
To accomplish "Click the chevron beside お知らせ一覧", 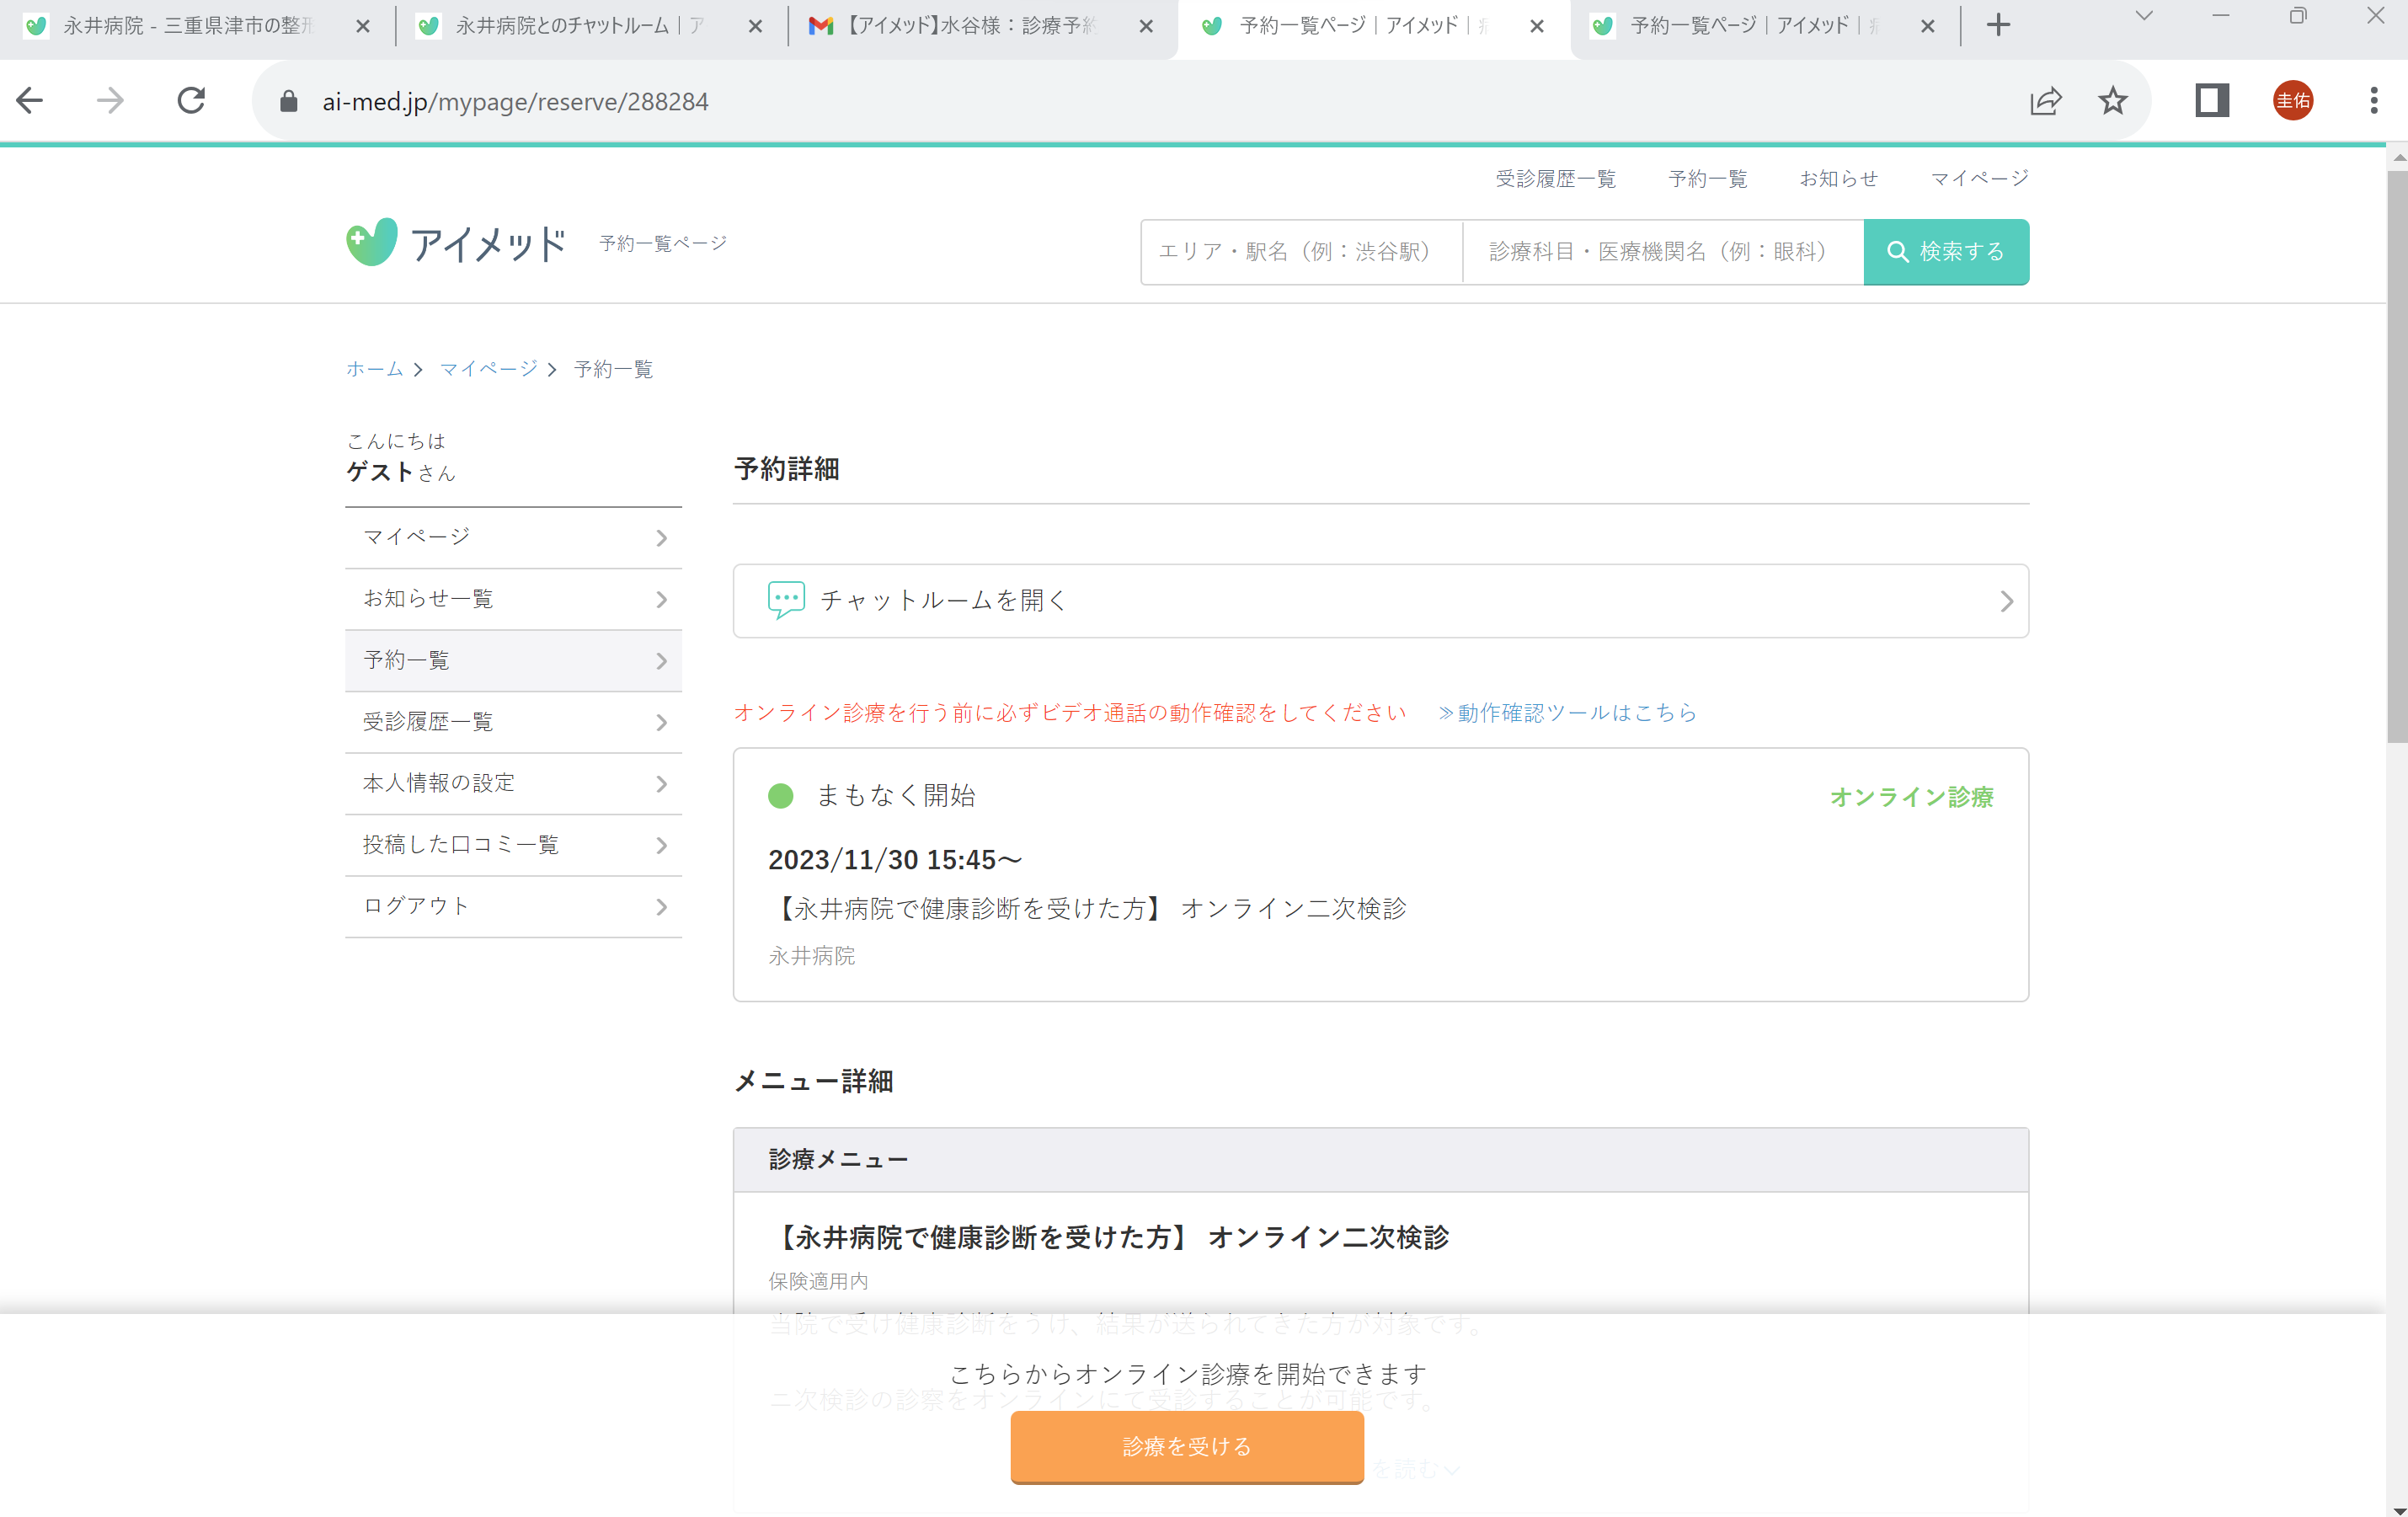I will (x=661, y=599).
